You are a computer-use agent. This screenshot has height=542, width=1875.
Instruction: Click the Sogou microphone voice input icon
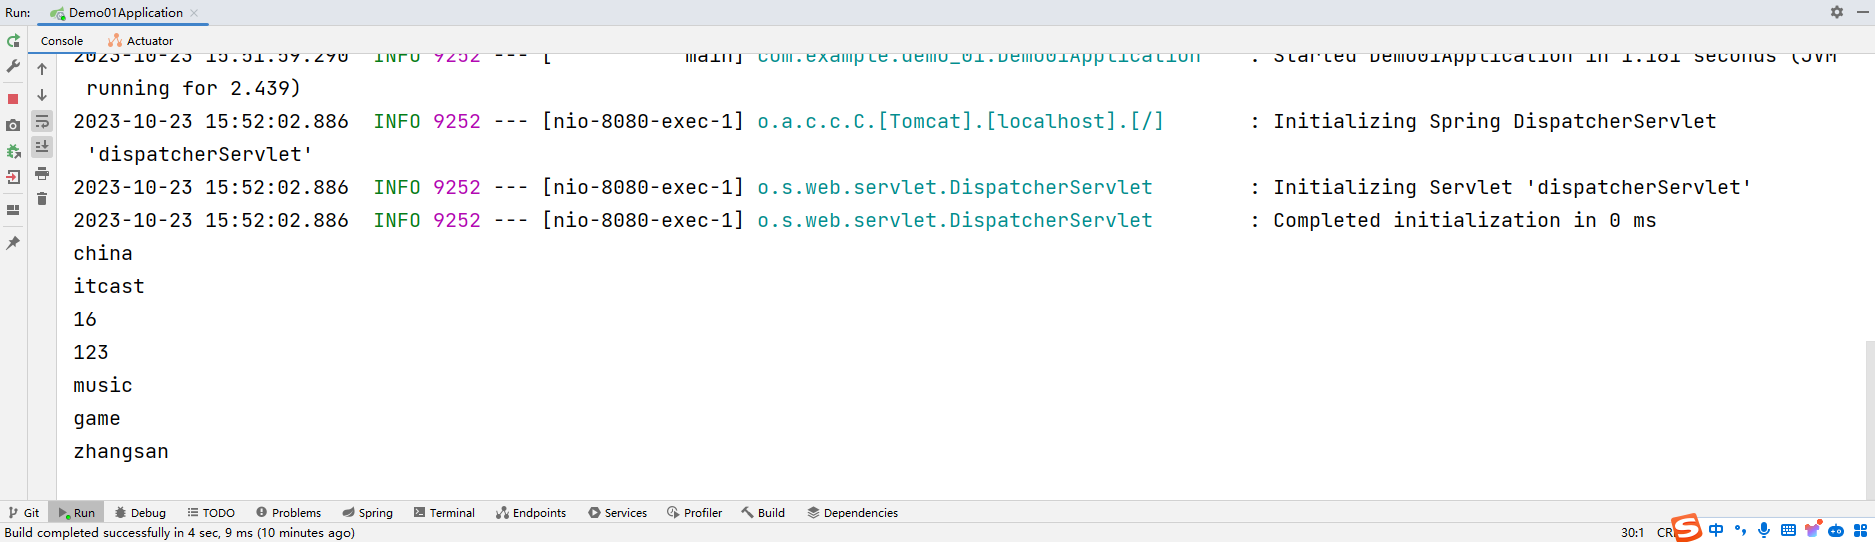tap(1764, 530)
